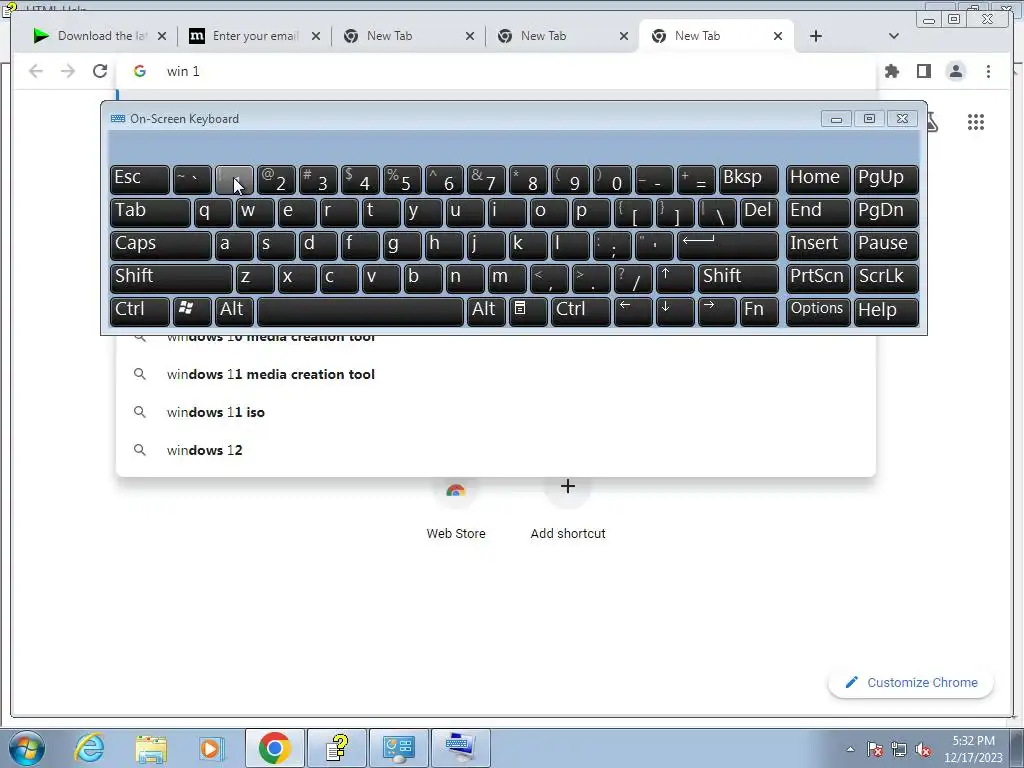Click the Chrome back arrow

[35, 71]
